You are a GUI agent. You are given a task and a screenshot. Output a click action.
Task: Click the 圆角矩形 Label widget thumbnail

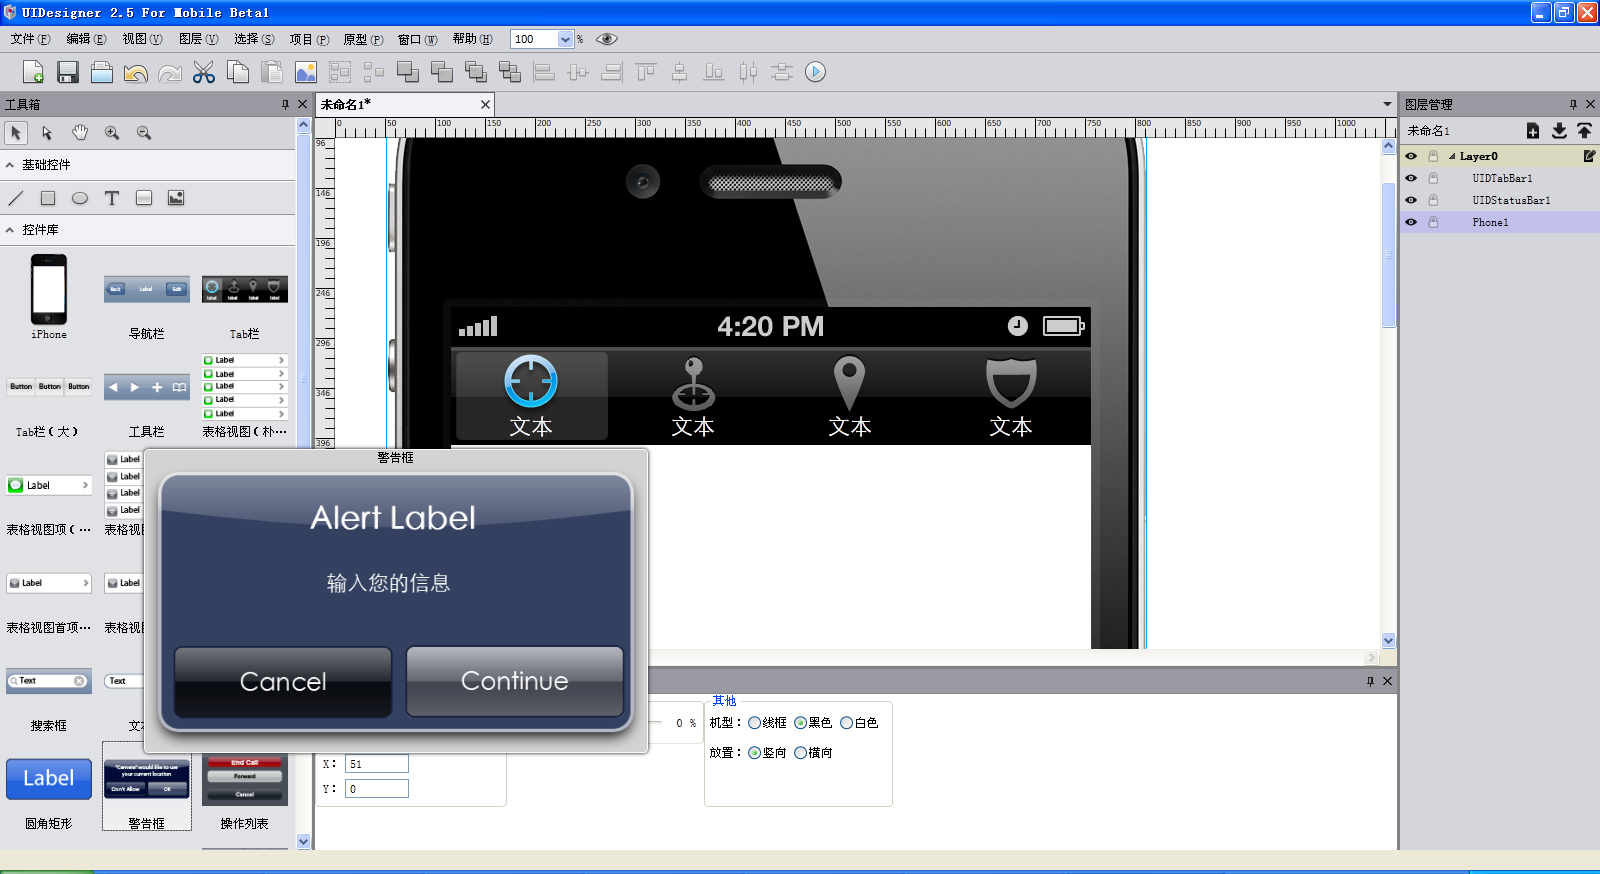tap(49, 779)
